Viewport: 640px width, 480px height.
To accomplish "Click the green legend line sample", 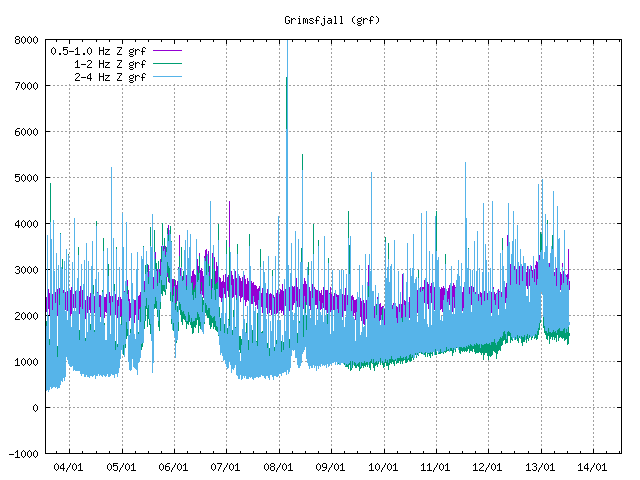I will coord(167,64).
